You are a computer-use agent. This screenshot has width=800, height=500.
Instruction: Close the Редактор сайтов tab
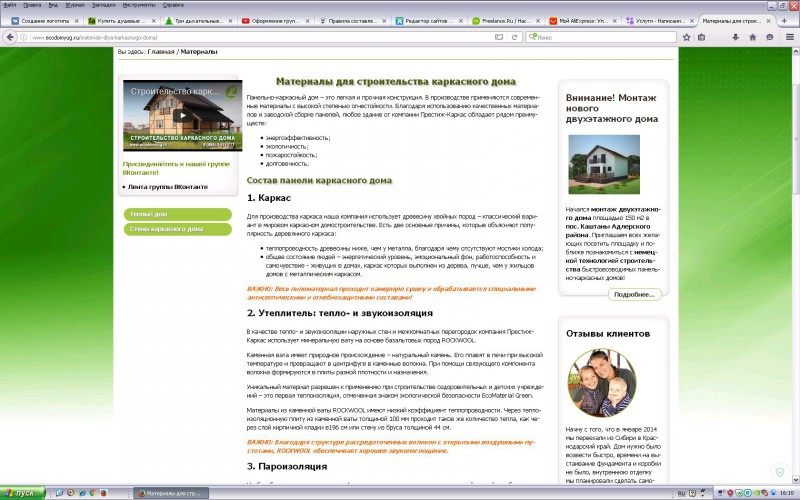(461, 21)
